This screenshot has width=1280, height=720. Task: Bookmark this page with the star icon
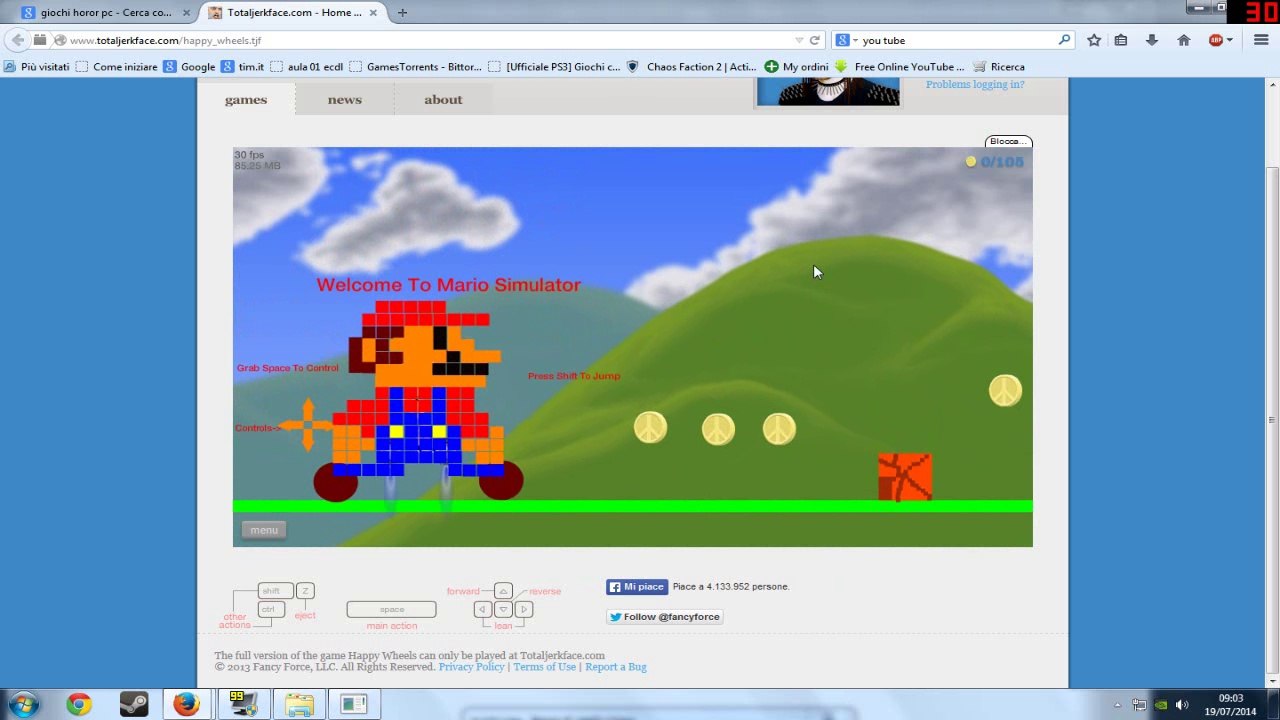(1094, 40)
